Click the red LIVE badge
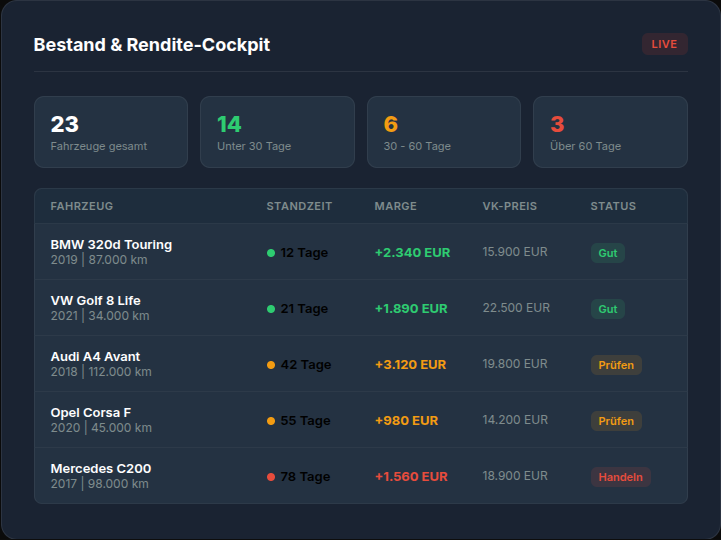This screenshot has width=721, height=540. click(x=664, y=44)
